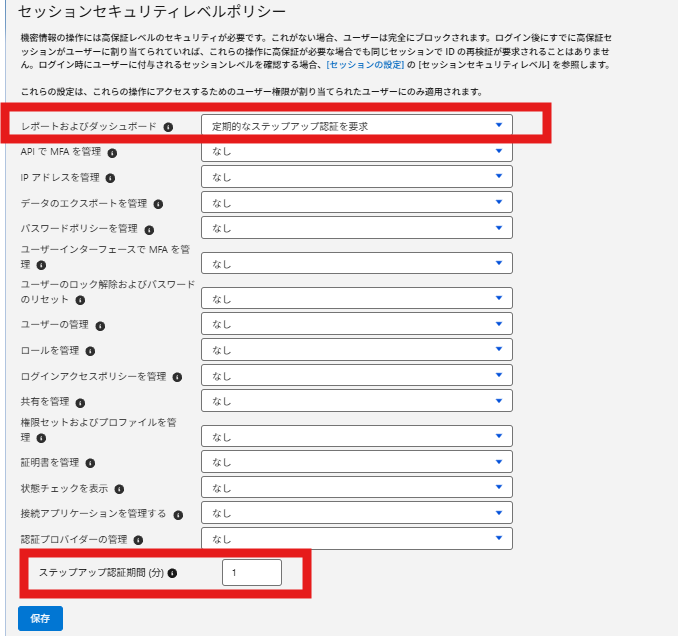
Task: Click info icon for ユーザーのロック解除およびパスワードのリセット
Action: coord(80,300)
